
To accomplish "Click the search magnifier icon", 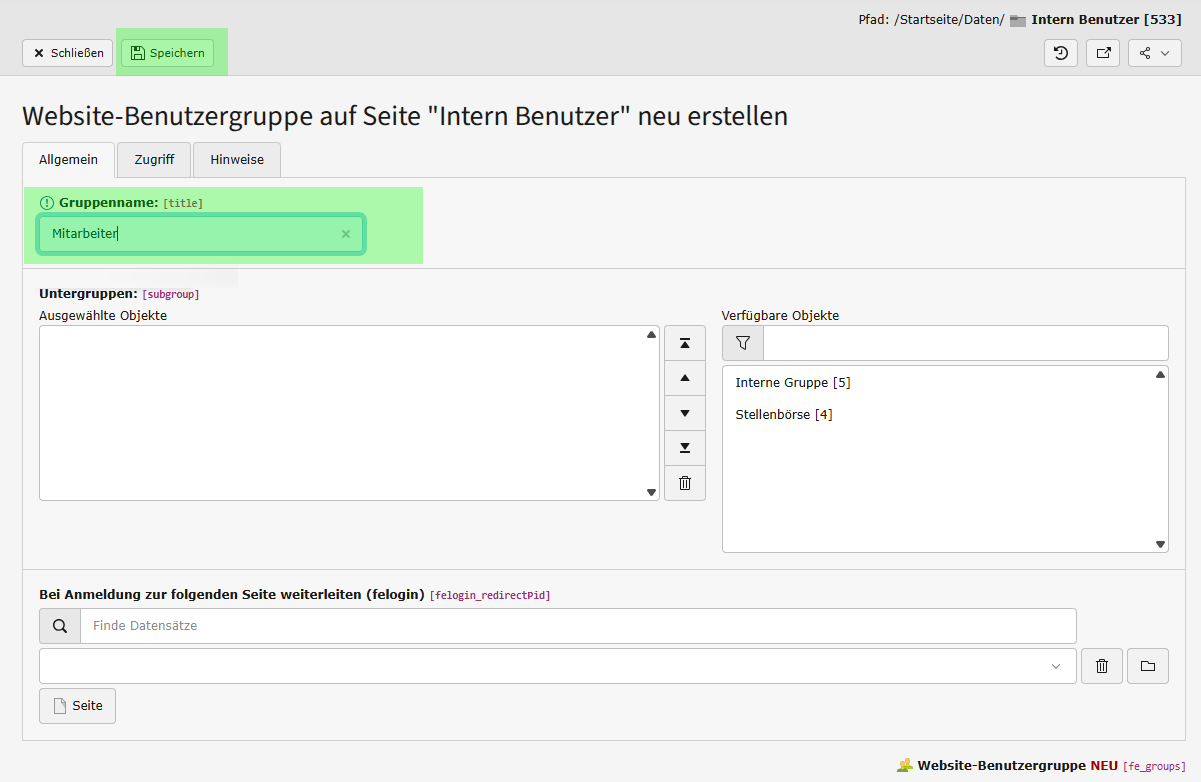I will tap(60, 626).
